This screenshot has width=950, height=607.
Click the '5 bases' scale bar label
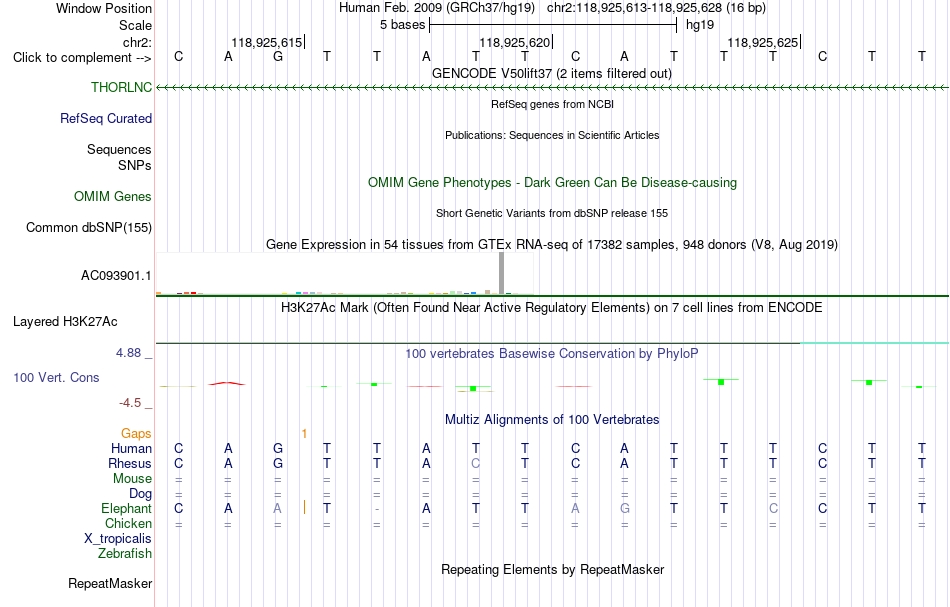[x=402, y=25]
